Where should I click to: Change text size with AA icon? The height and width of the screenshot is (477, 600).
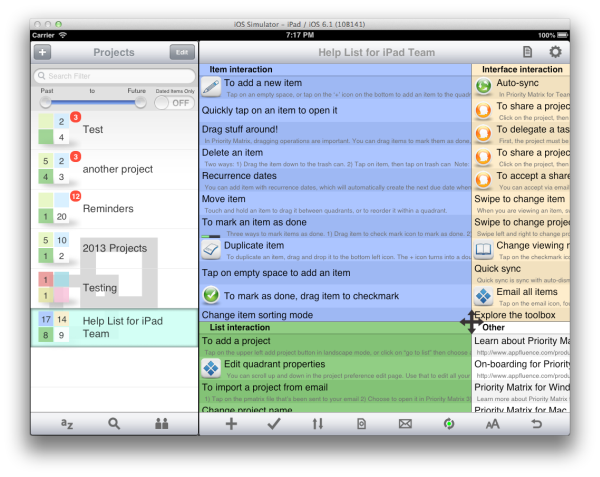[x=493, y=424]
